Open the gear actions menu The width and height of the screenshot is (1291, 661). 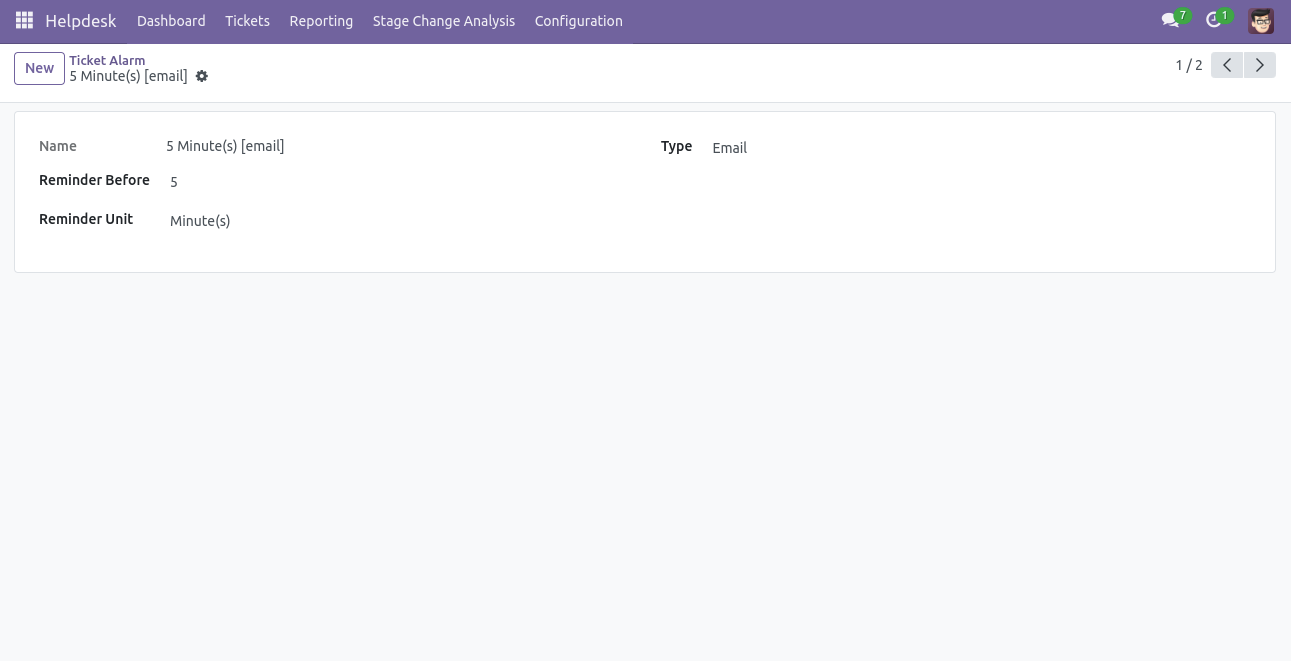(x=202, y=76)
